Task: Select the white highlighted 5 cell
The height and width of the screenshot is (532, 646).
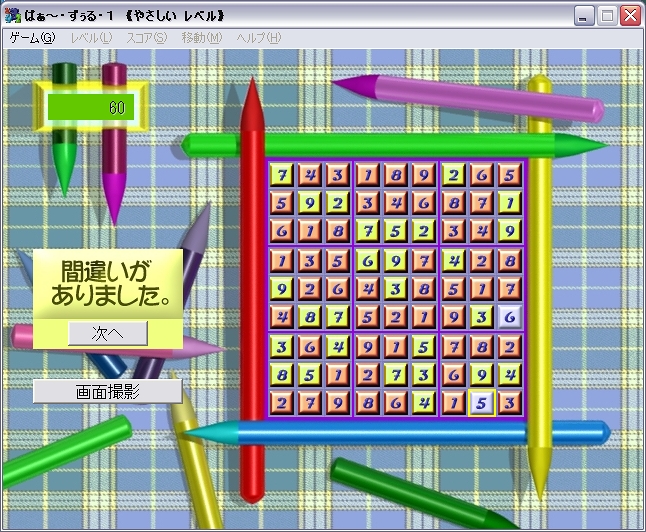Action: pos(482,404)
